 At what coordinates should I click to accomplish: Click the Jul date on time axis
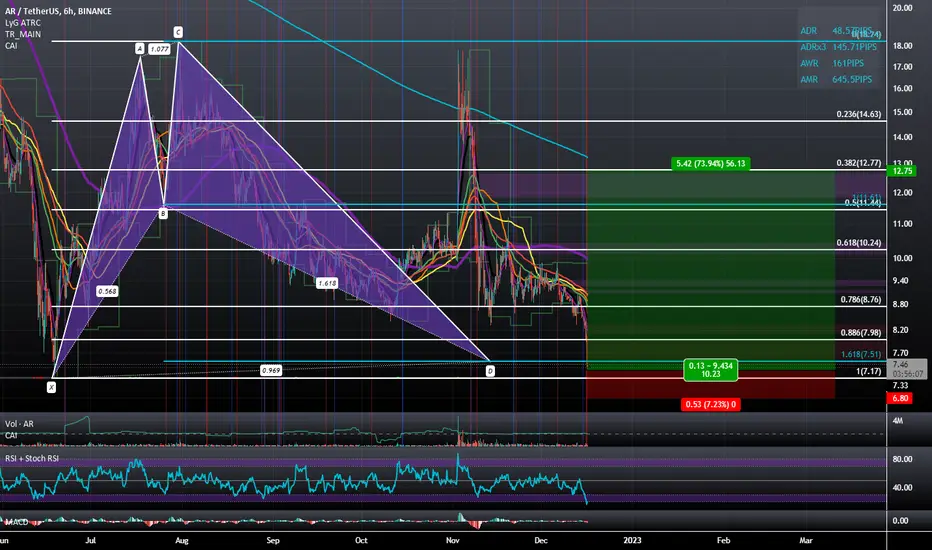[x=90, y=540]
